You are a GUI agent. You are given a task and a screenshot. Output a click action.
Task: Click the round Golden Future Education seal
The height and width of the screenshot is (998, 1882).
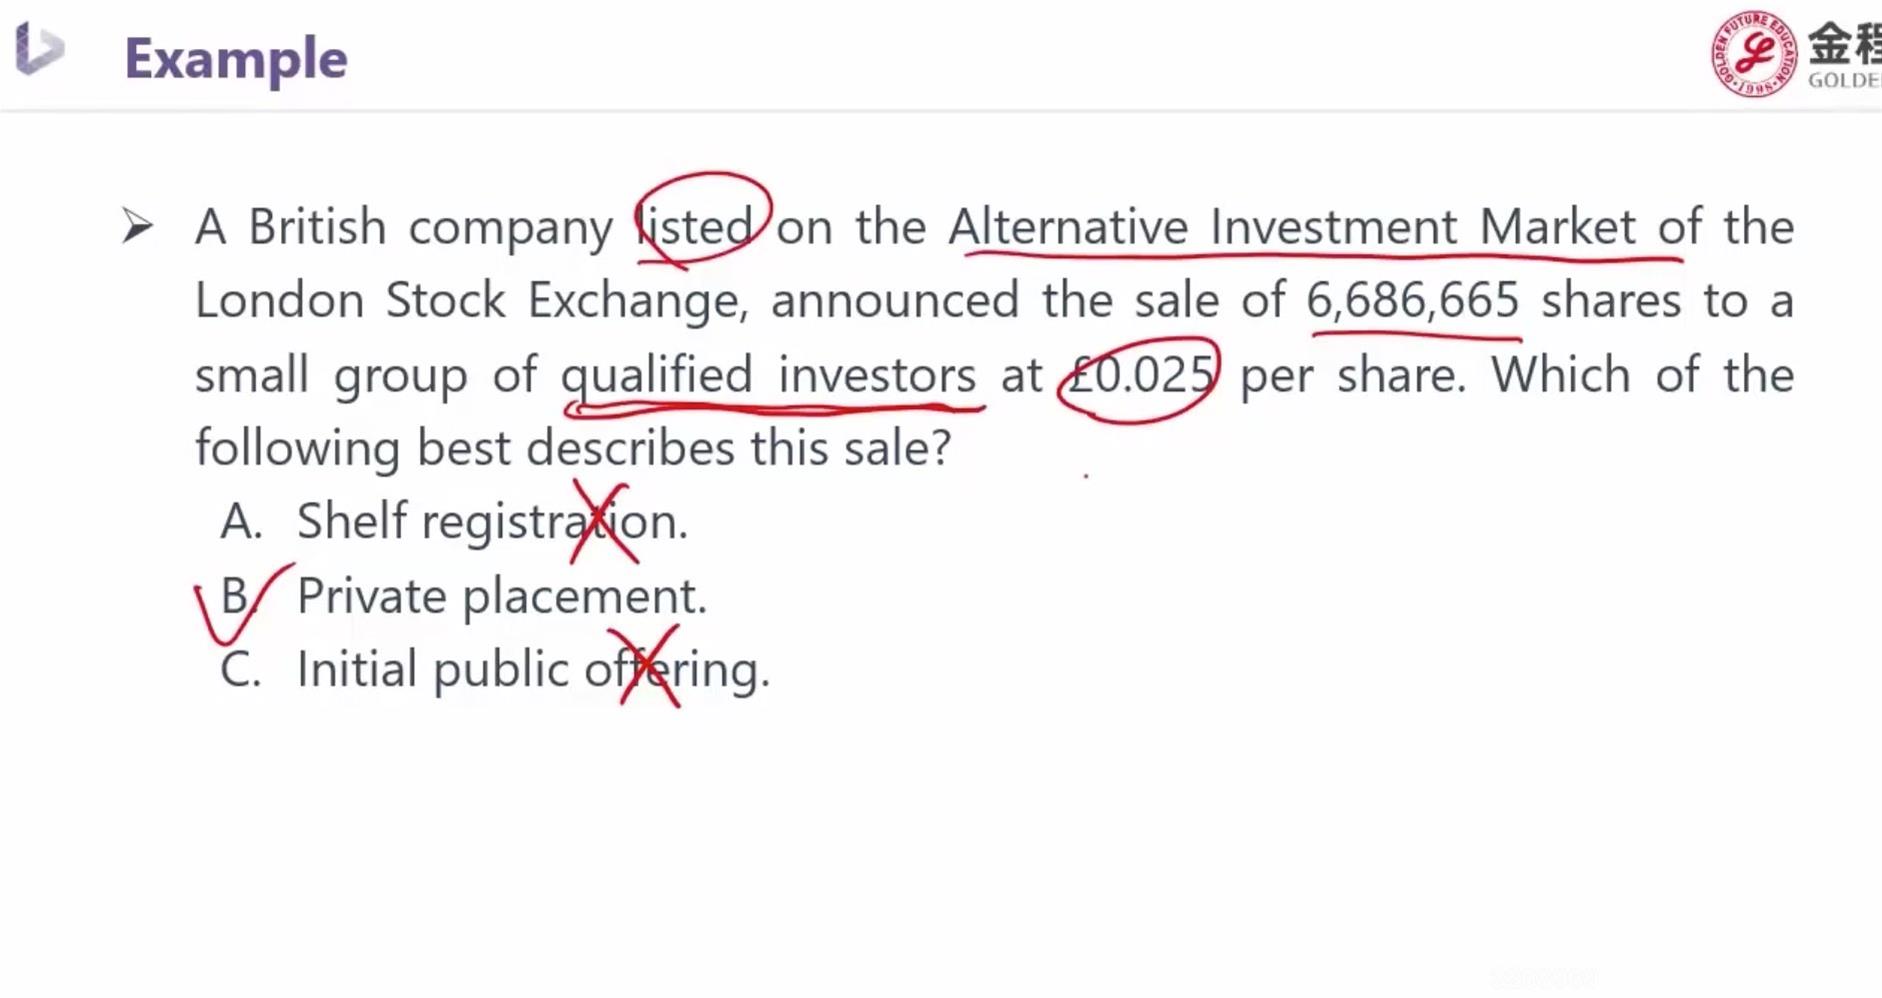coord(1752,54)
